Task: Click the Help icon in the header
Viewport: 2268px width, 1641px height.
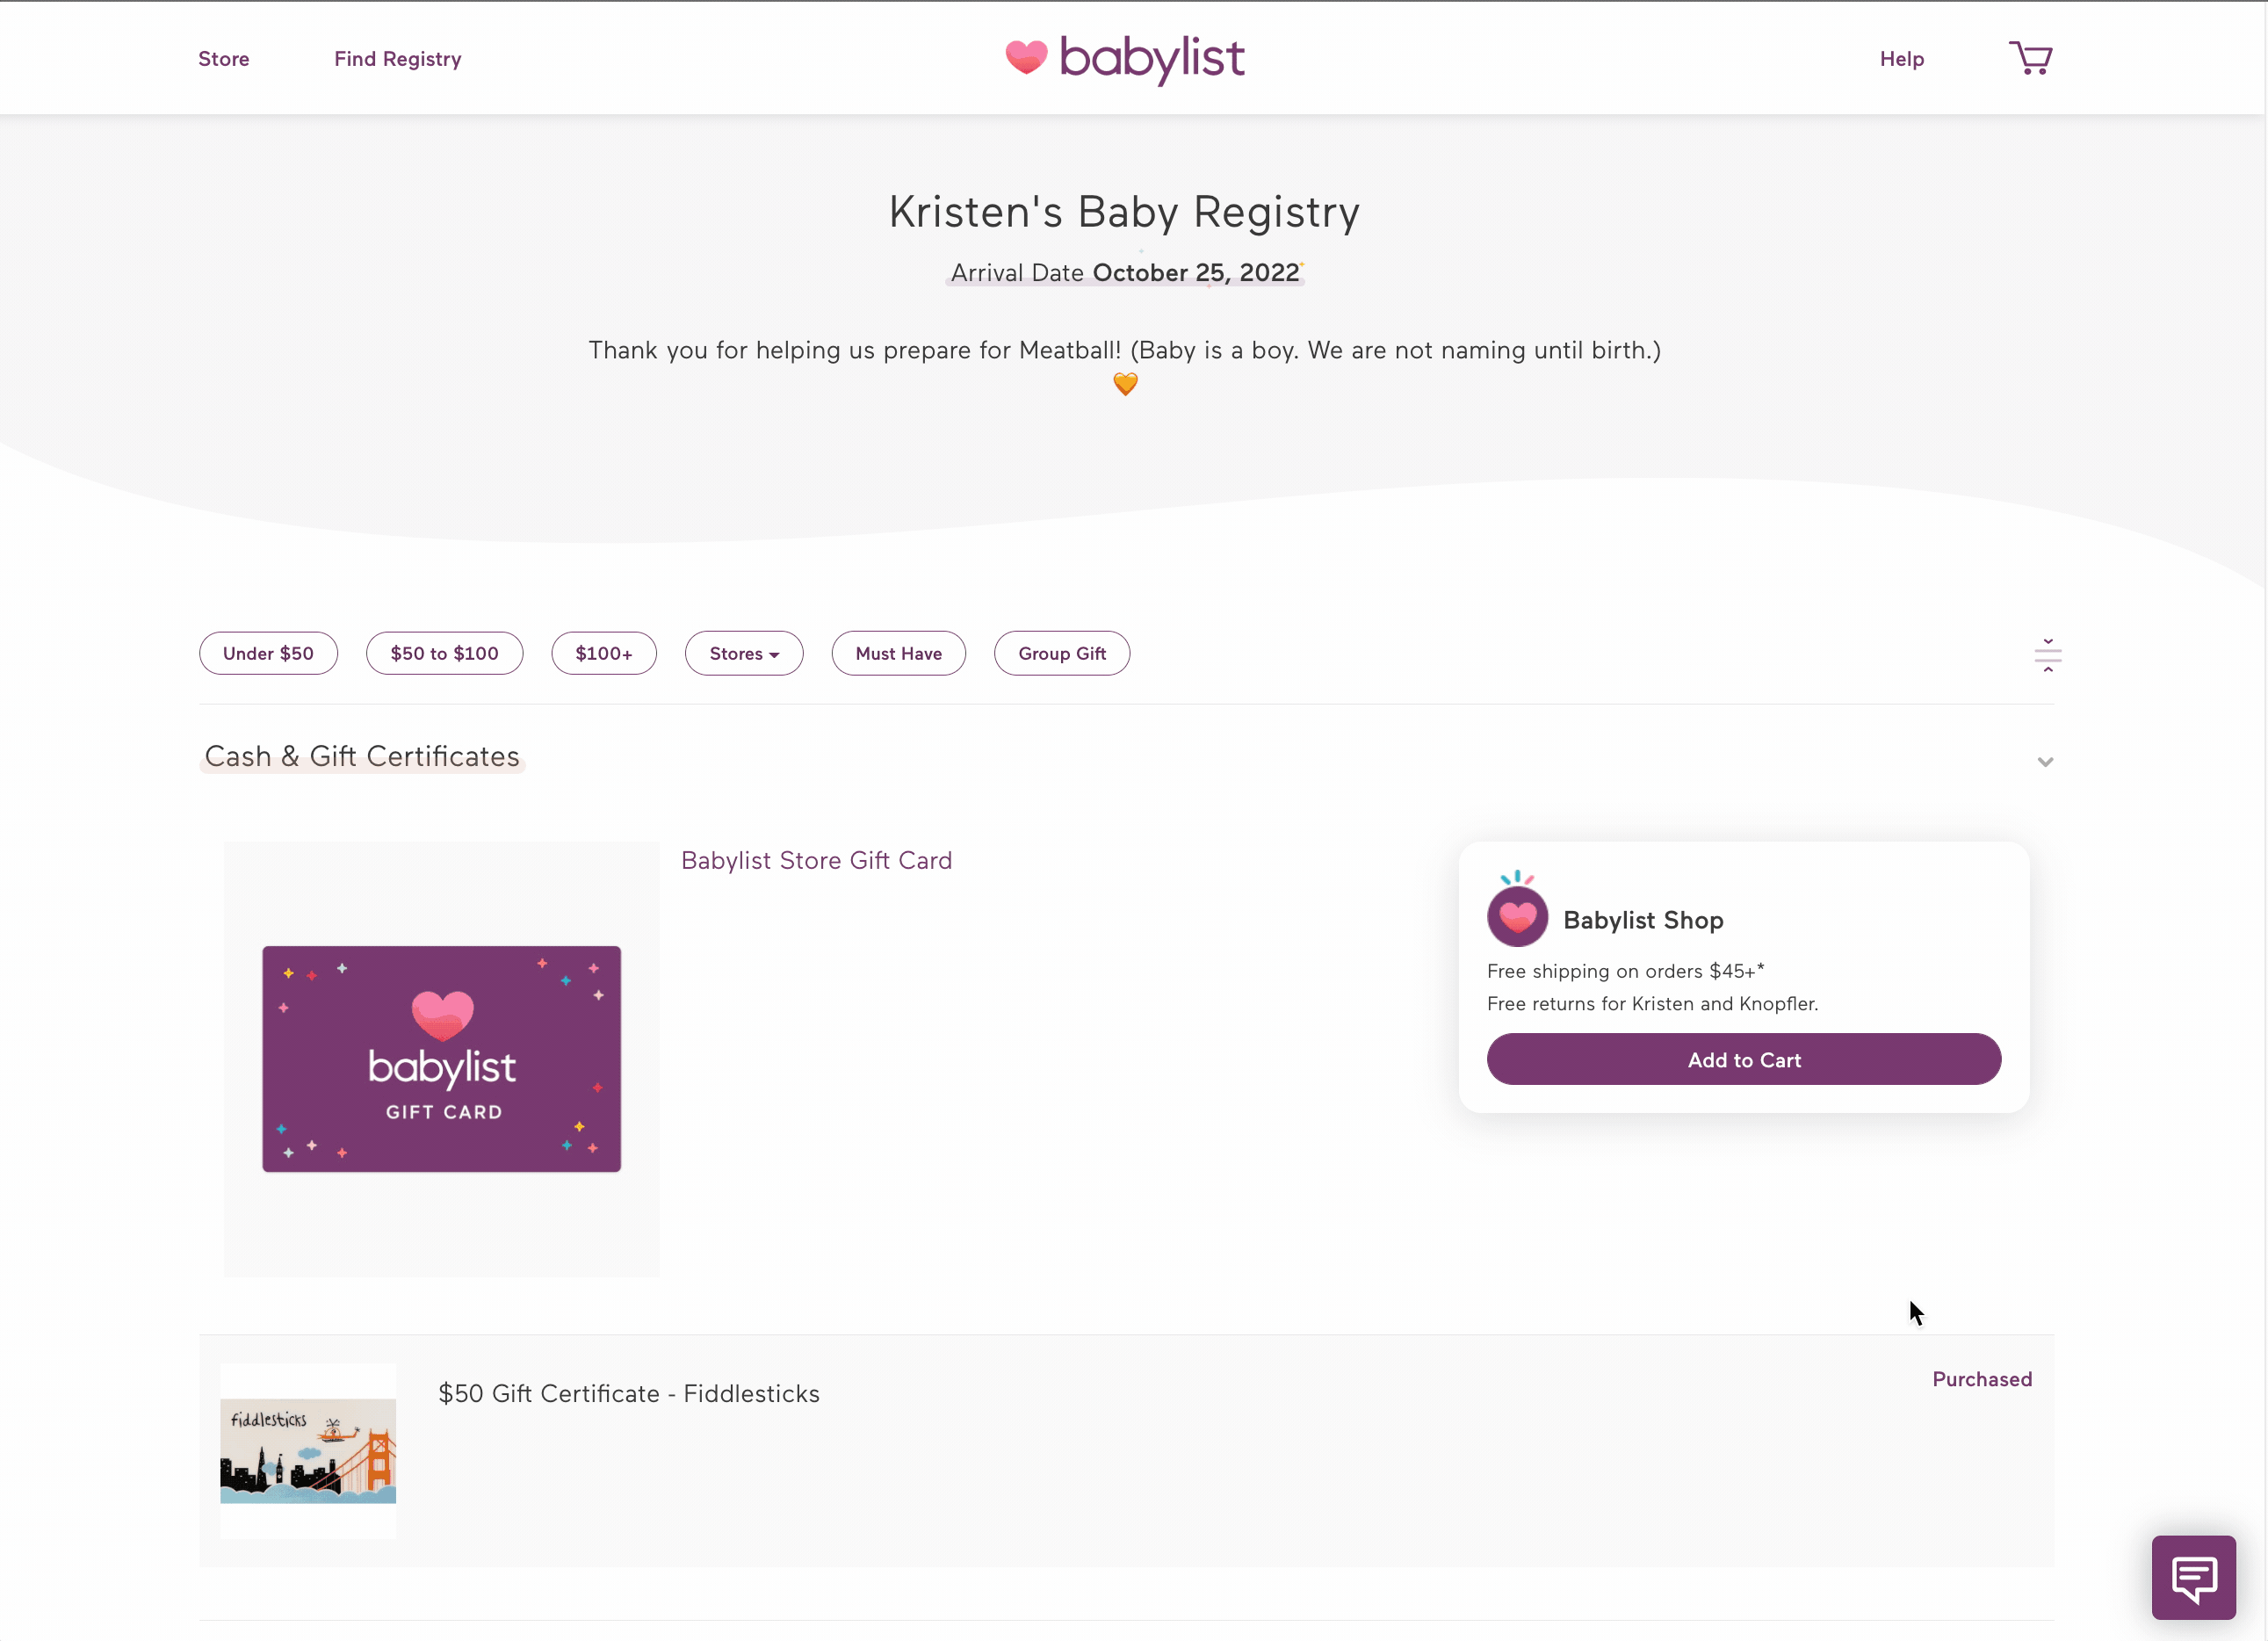Action: 1900,58
